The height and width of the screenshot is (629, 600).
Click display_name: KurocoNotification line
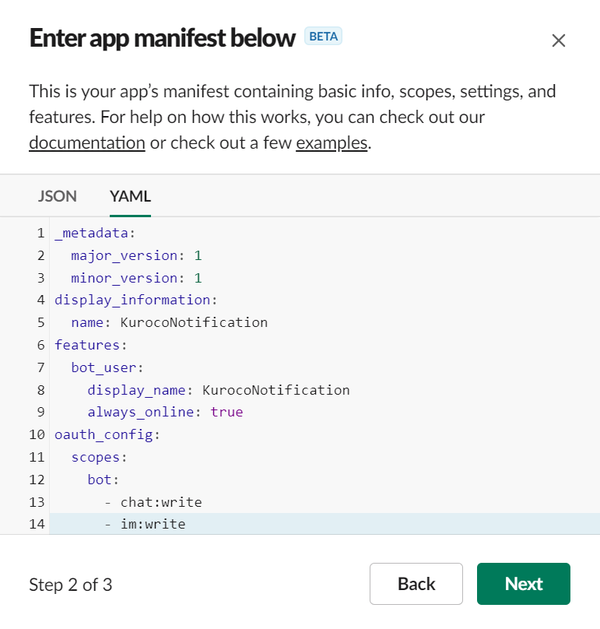click(219, 390)
